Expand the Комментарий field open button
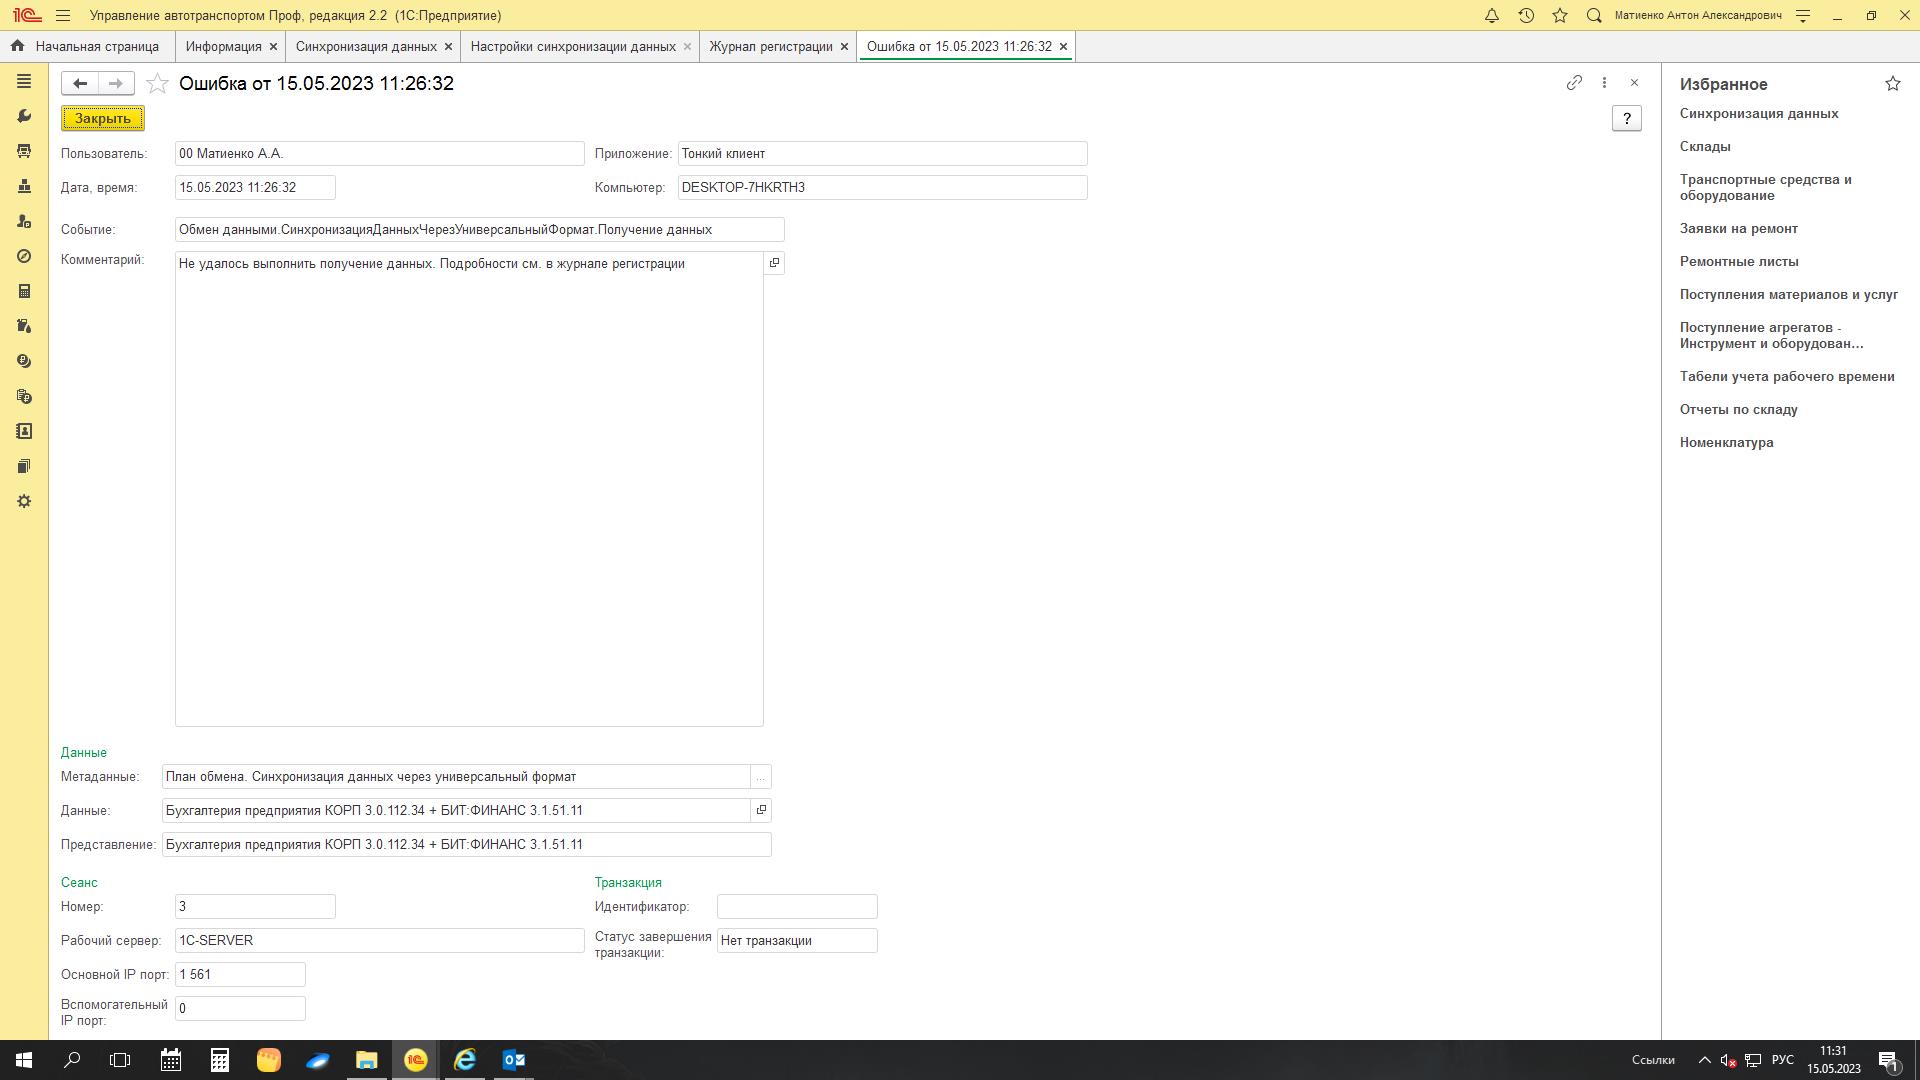 (774, 263)
